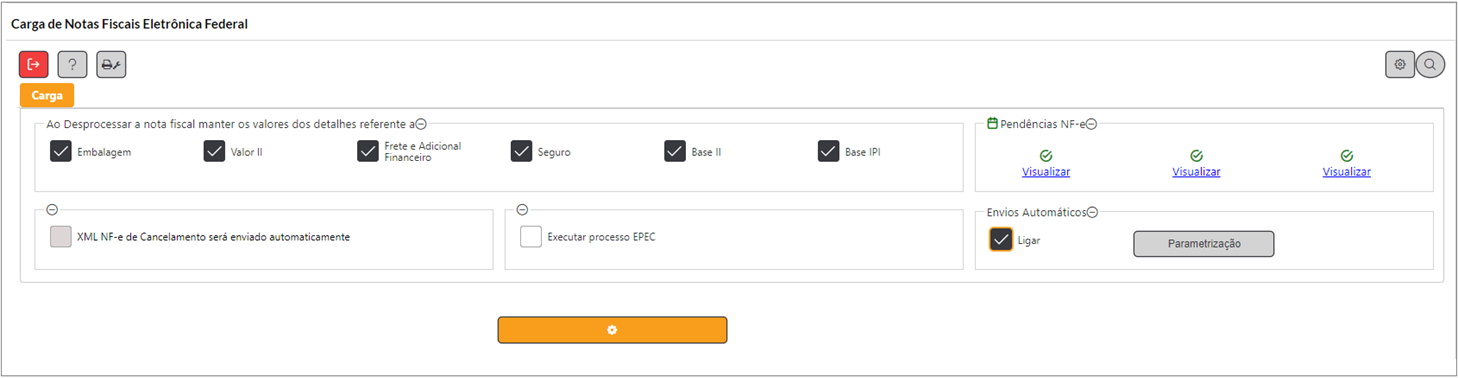Open the first Visualizar link

pyautogui.click(x=1046, y=172)
